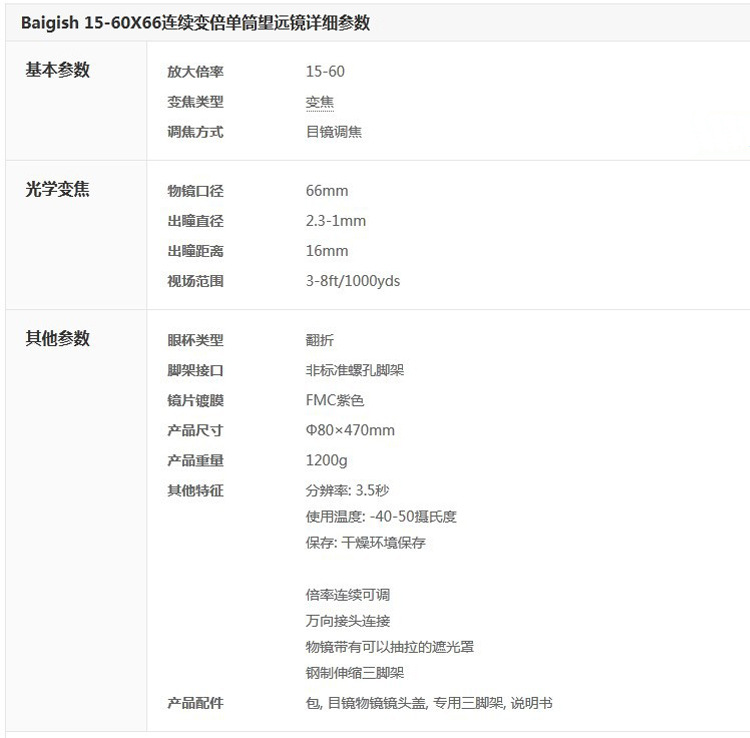Click the accessories list starting with 包, 目镜物镜镜头盖

(429, 703)
